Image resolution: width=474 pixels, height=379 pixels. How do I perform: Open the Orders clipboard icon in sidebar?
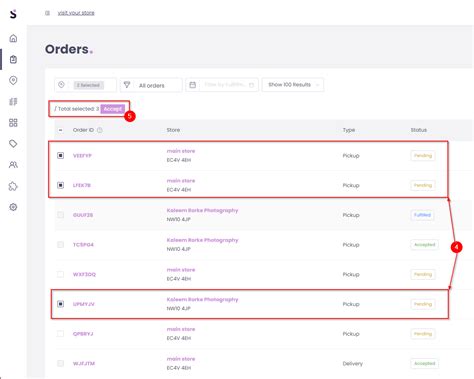[x=13, y=59]
